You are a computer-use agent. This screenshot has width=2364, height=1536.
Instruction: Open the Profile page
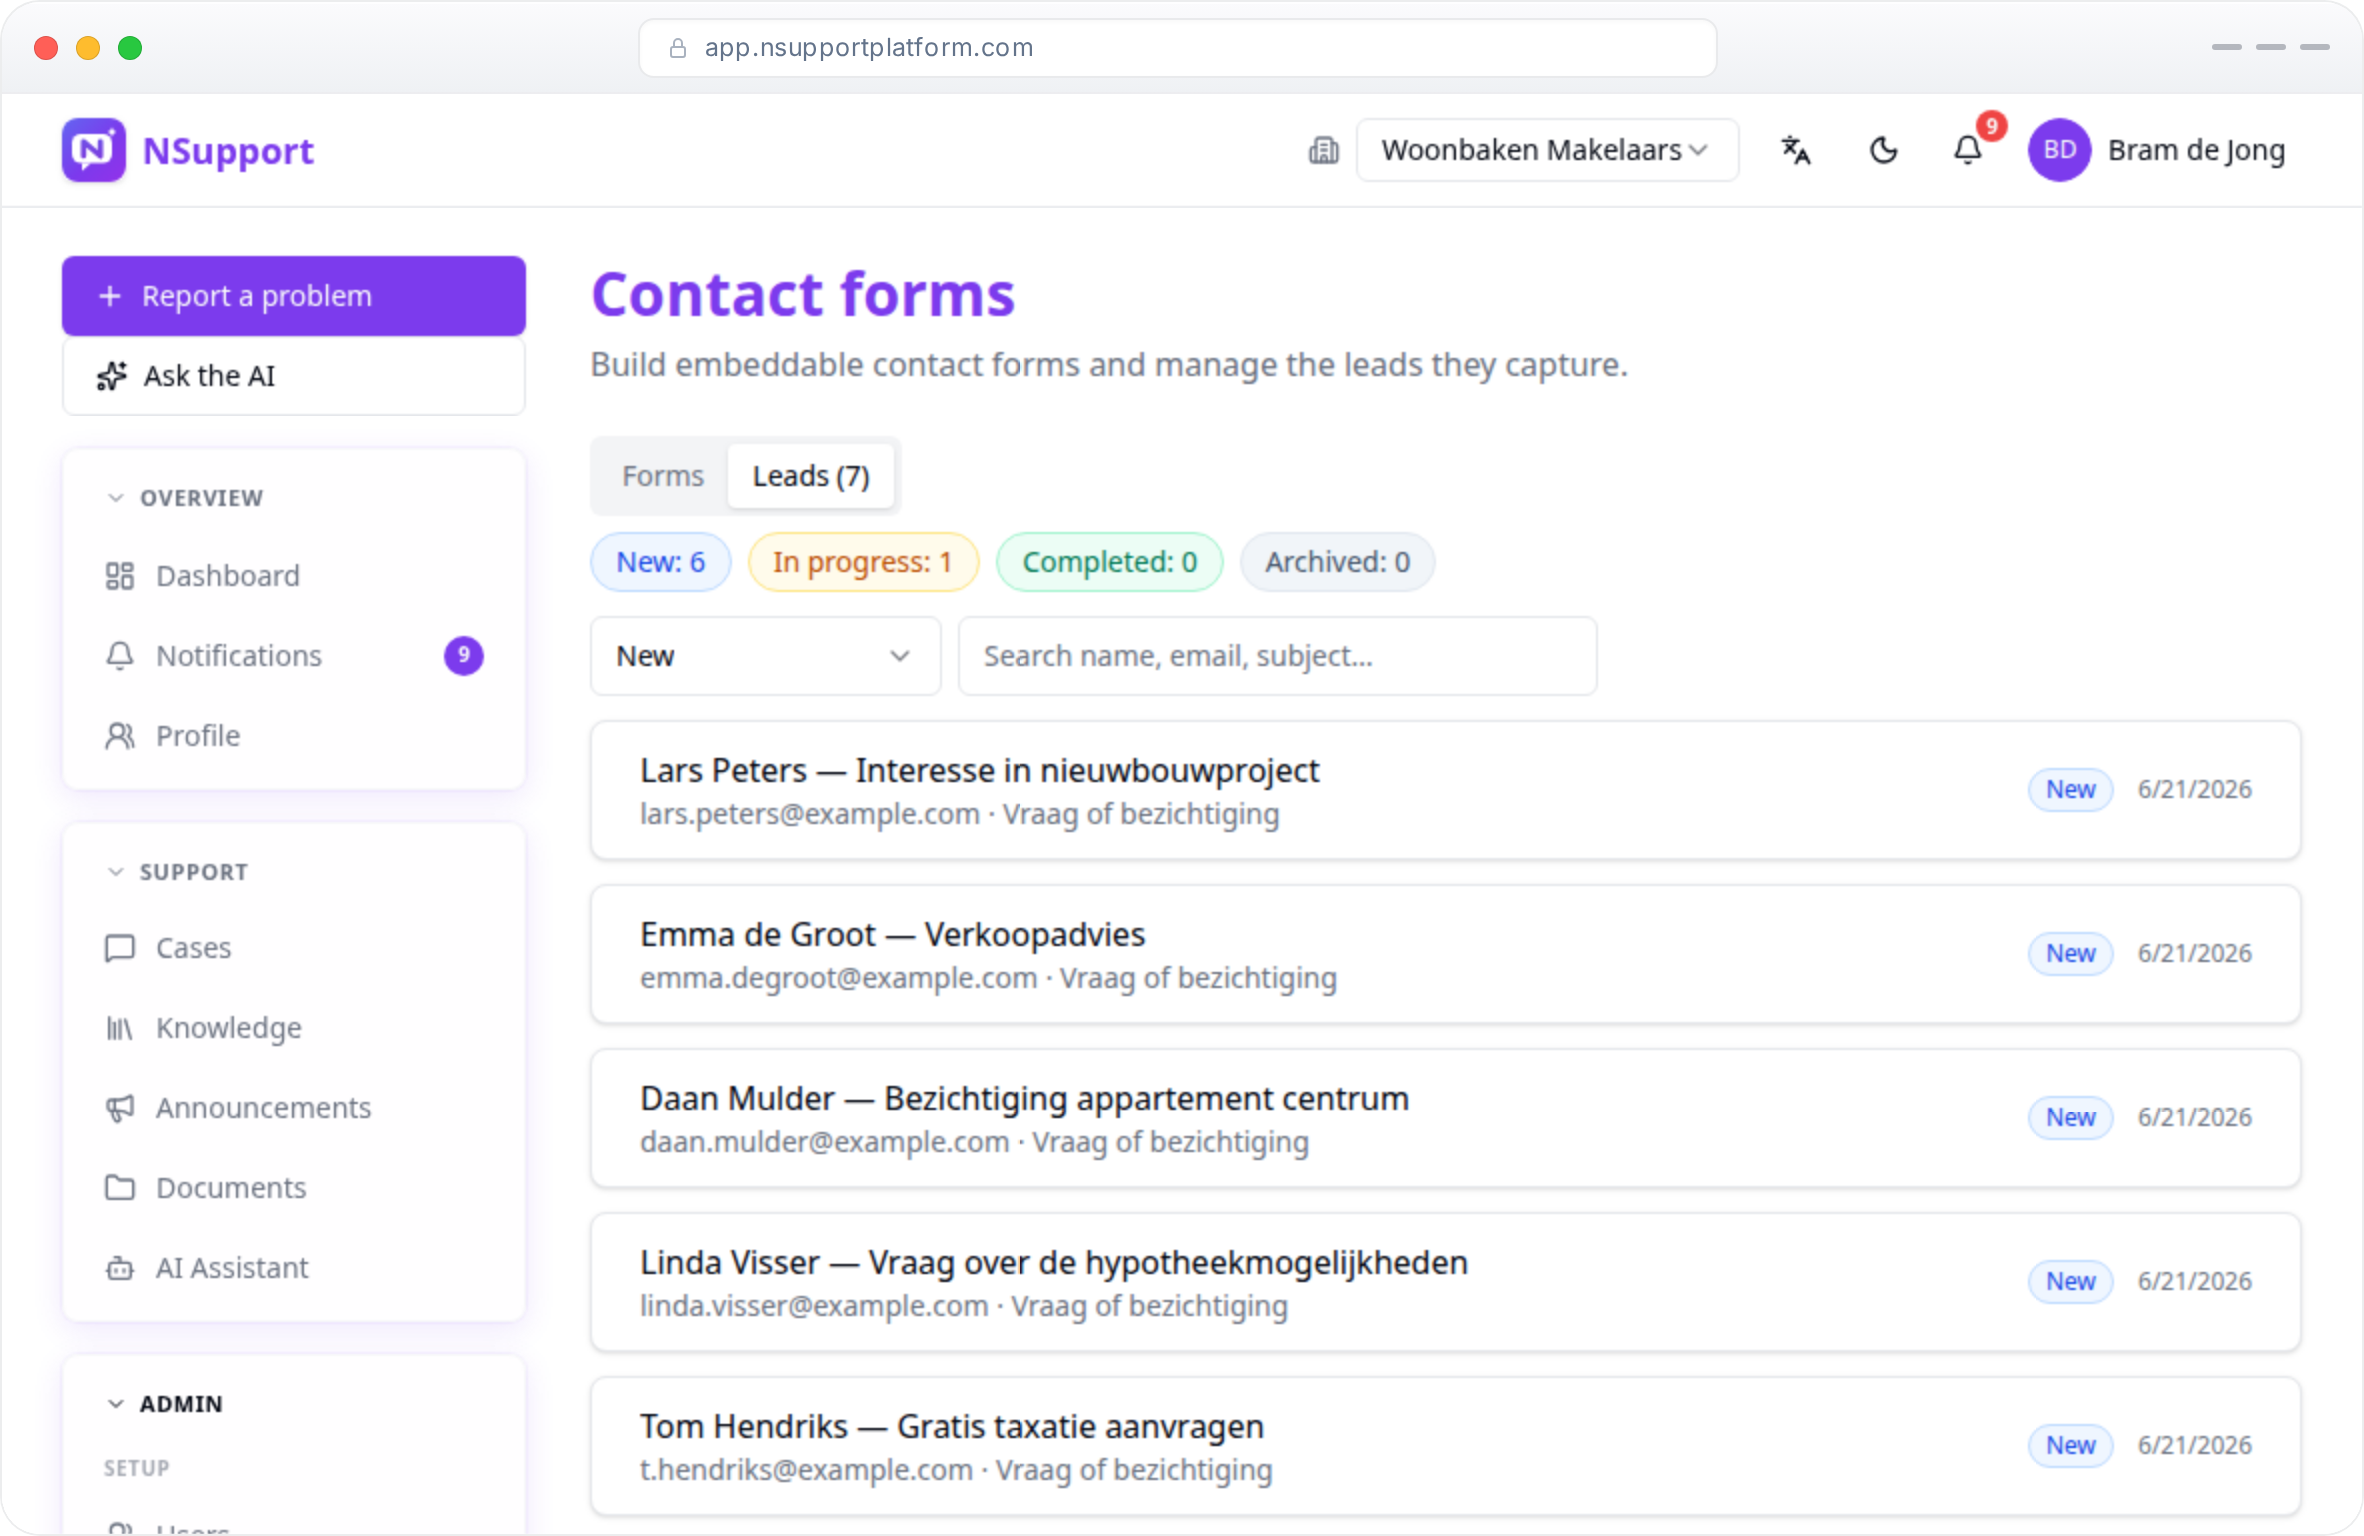click(x=294, y=736)
